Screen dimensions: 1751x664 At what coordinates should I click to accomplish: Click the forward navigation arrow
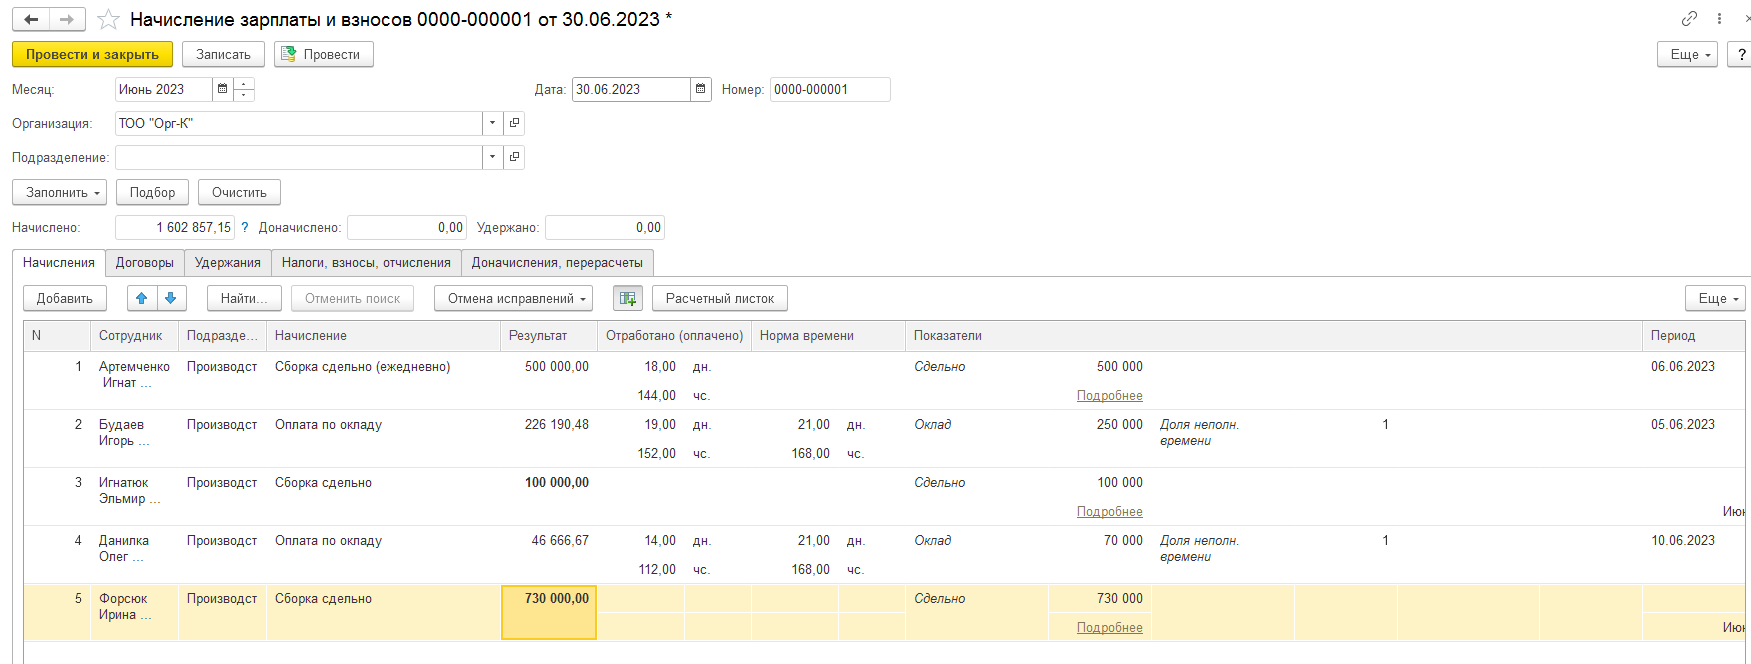point(67,20)
